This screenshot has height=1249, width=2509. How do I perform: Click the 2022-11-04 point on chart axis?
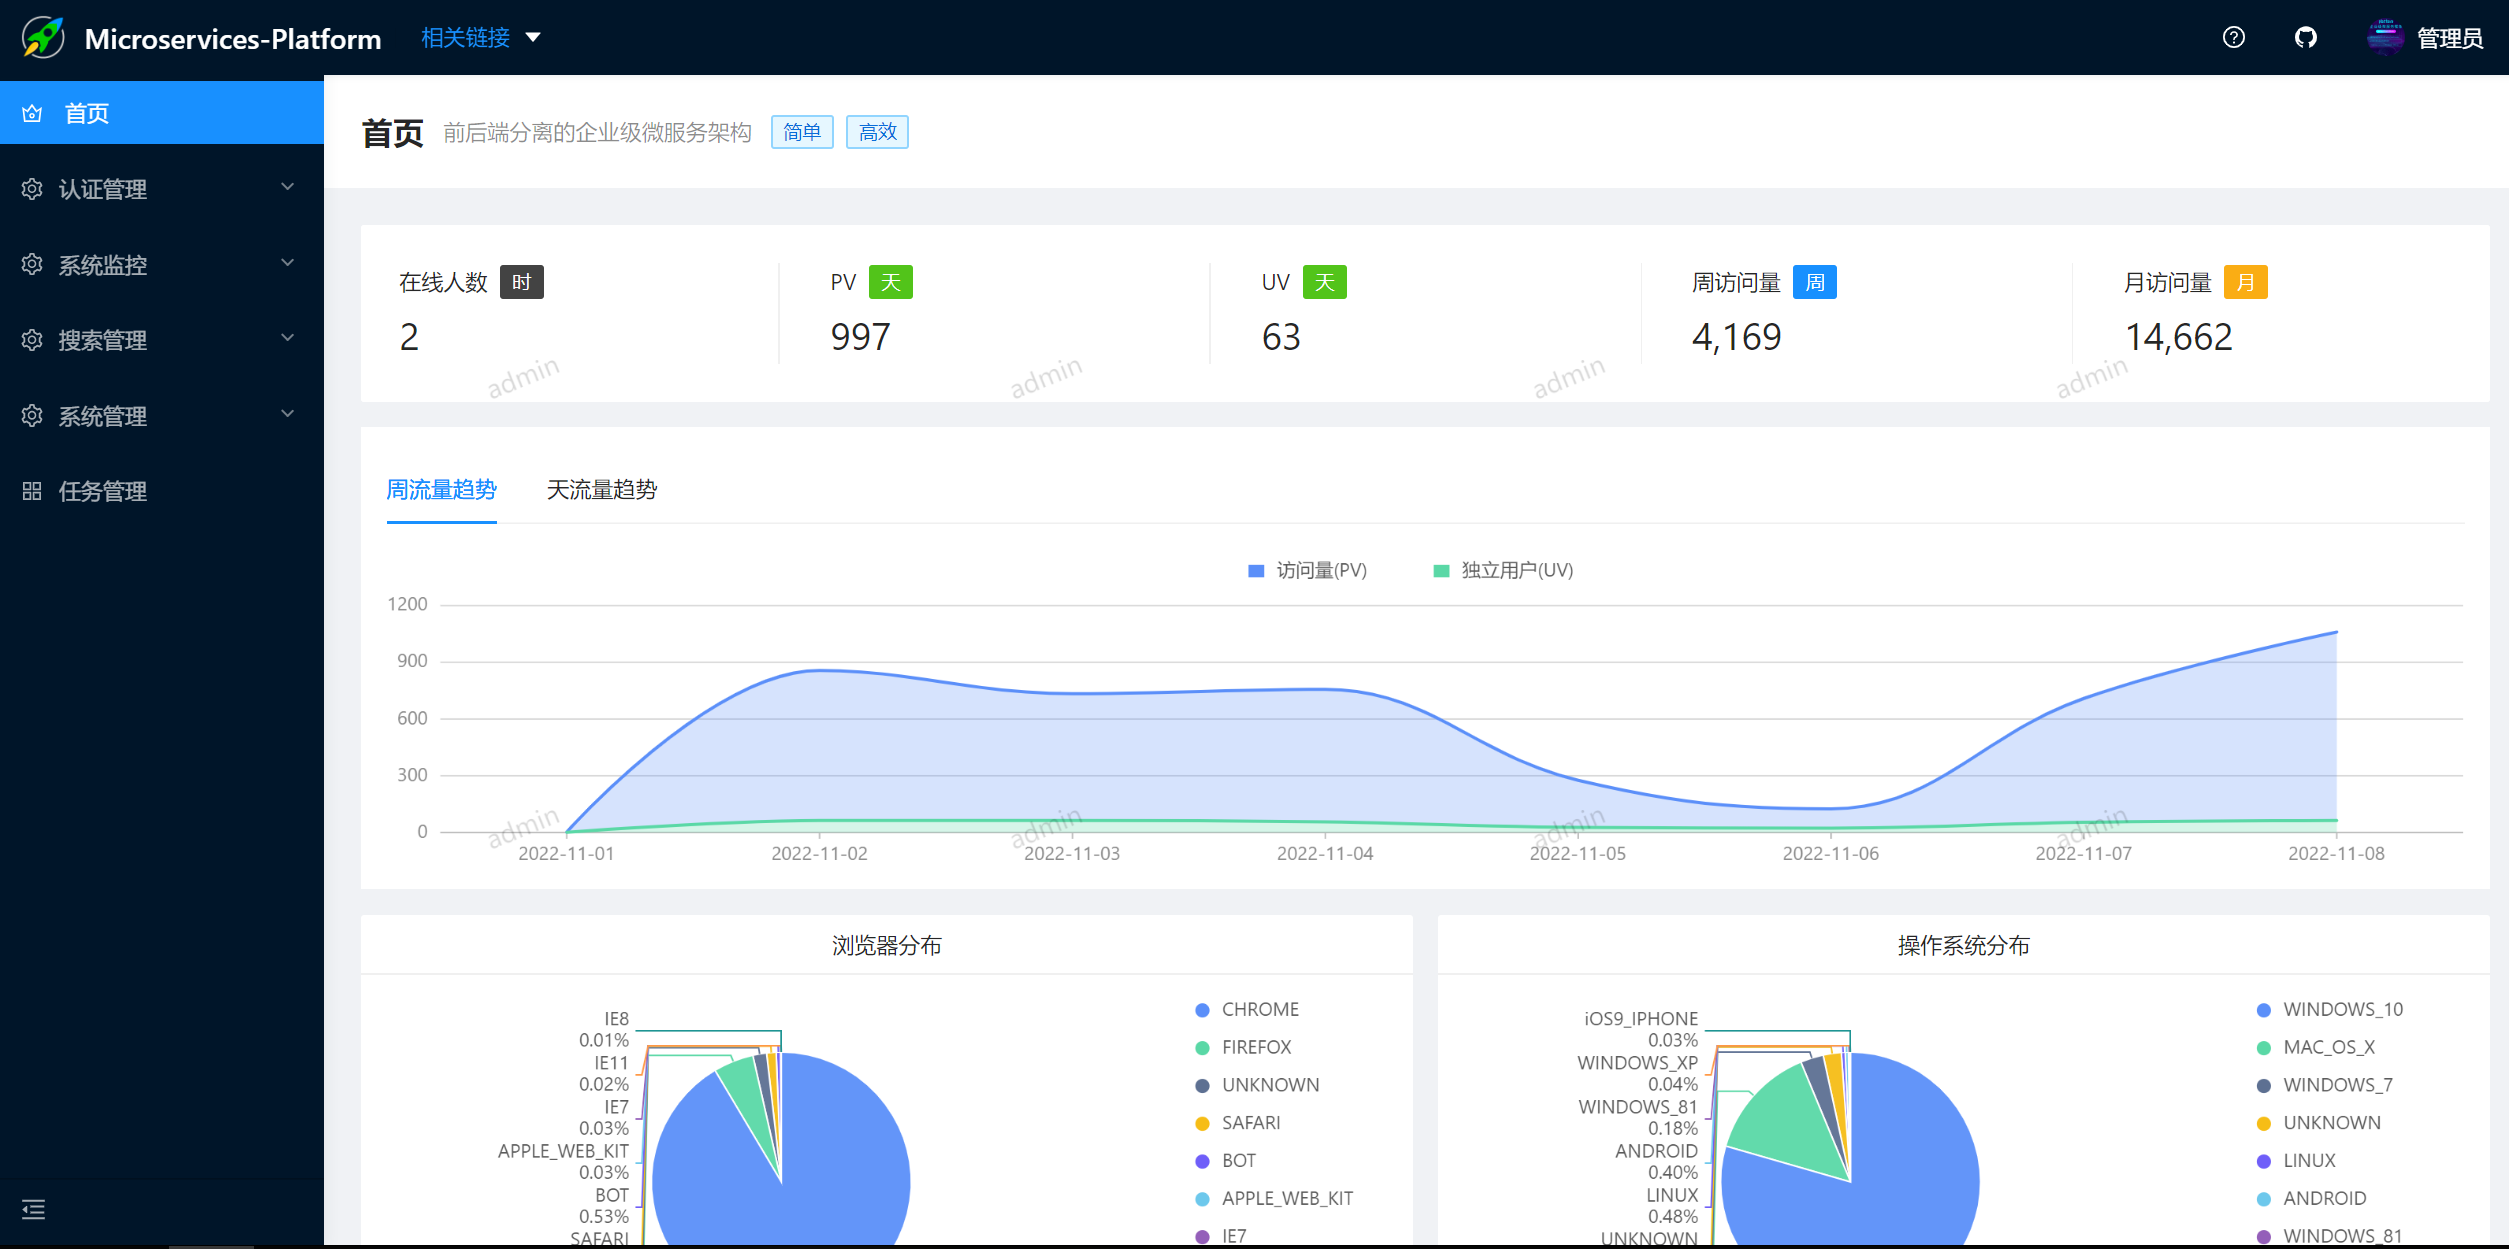[1324, 853]
